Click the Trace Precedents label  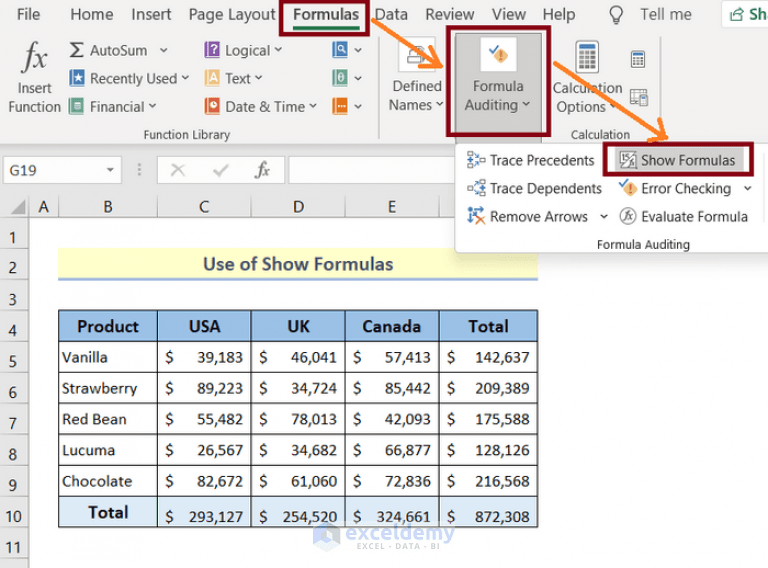point(542,160)
